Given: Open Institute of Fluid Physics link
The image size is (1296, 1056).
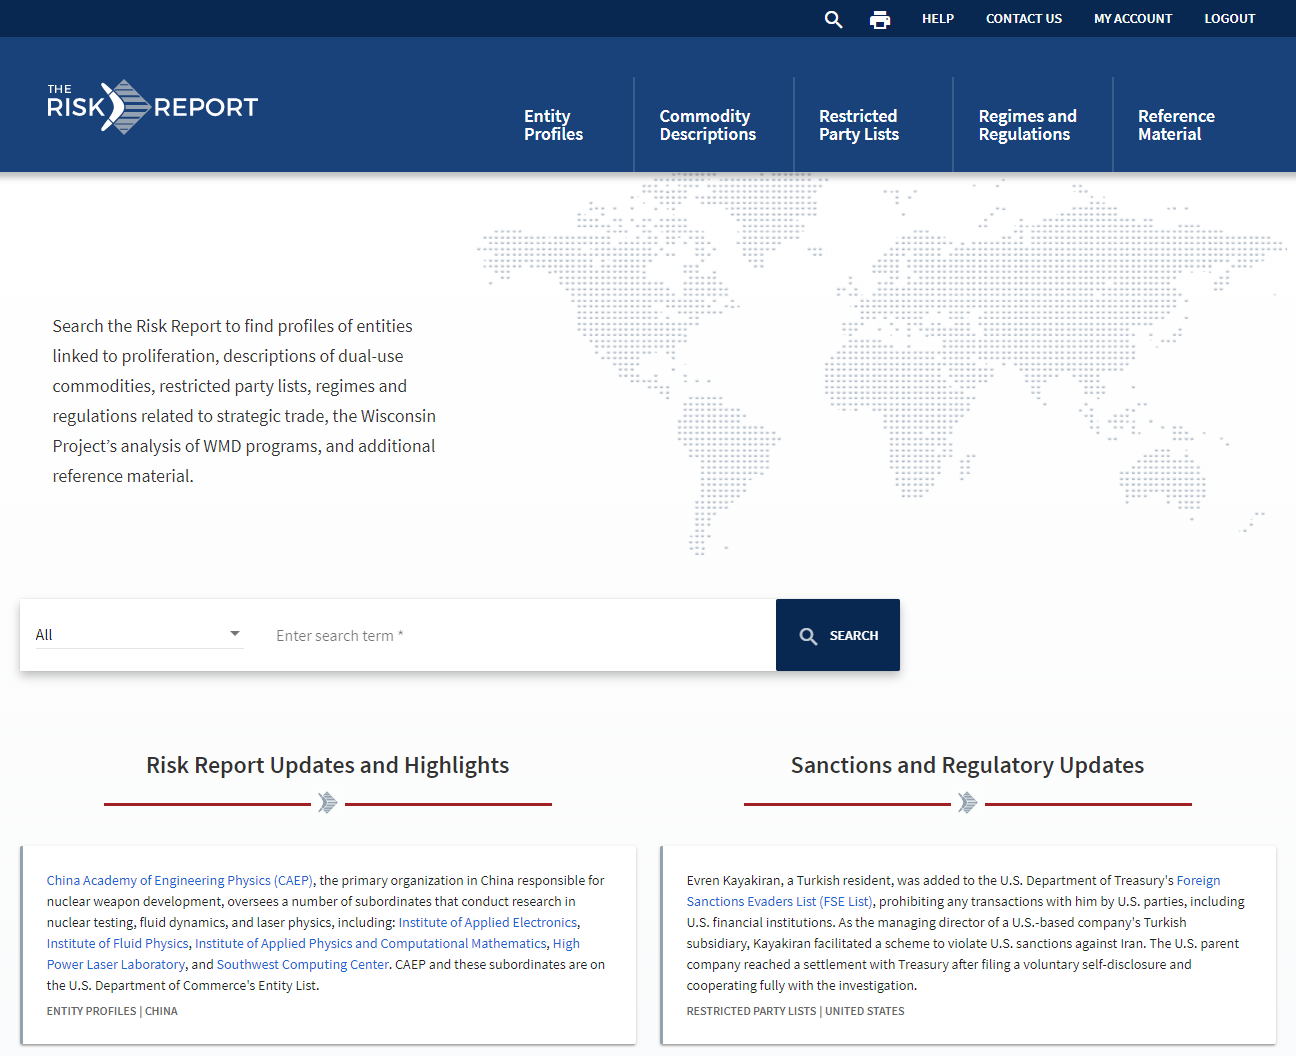Looking at the screenshot, I should click(118, 944).
